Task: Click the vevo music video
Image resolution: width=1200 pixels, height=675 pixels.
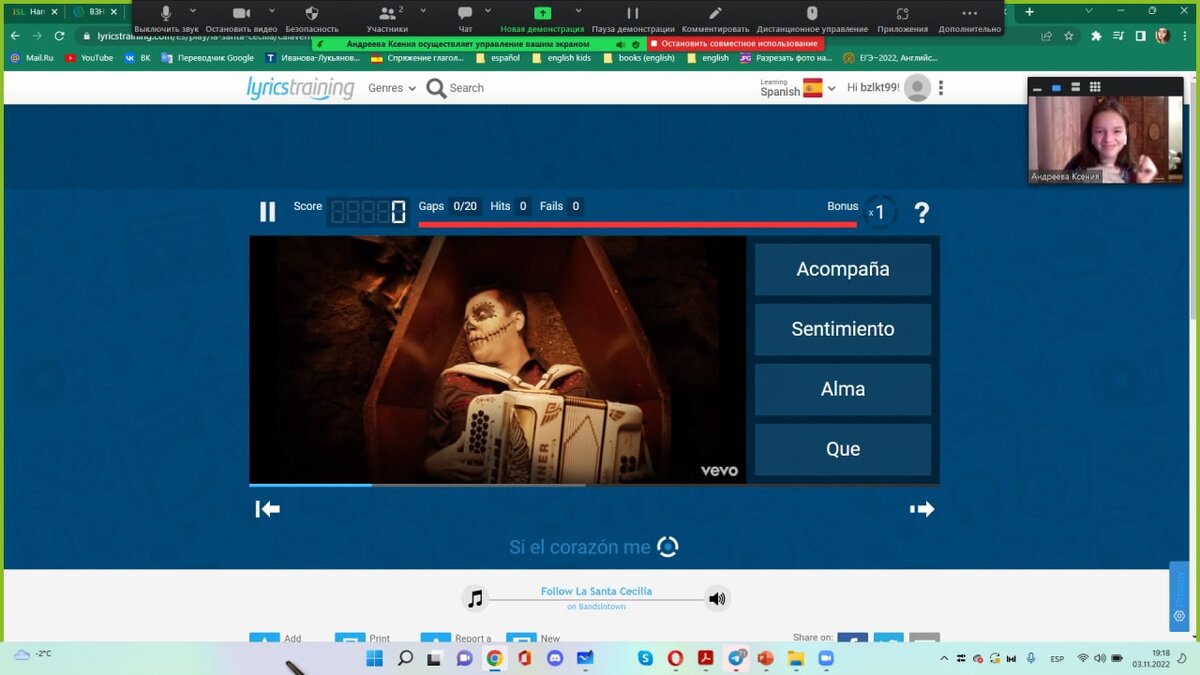Action: 498,360
